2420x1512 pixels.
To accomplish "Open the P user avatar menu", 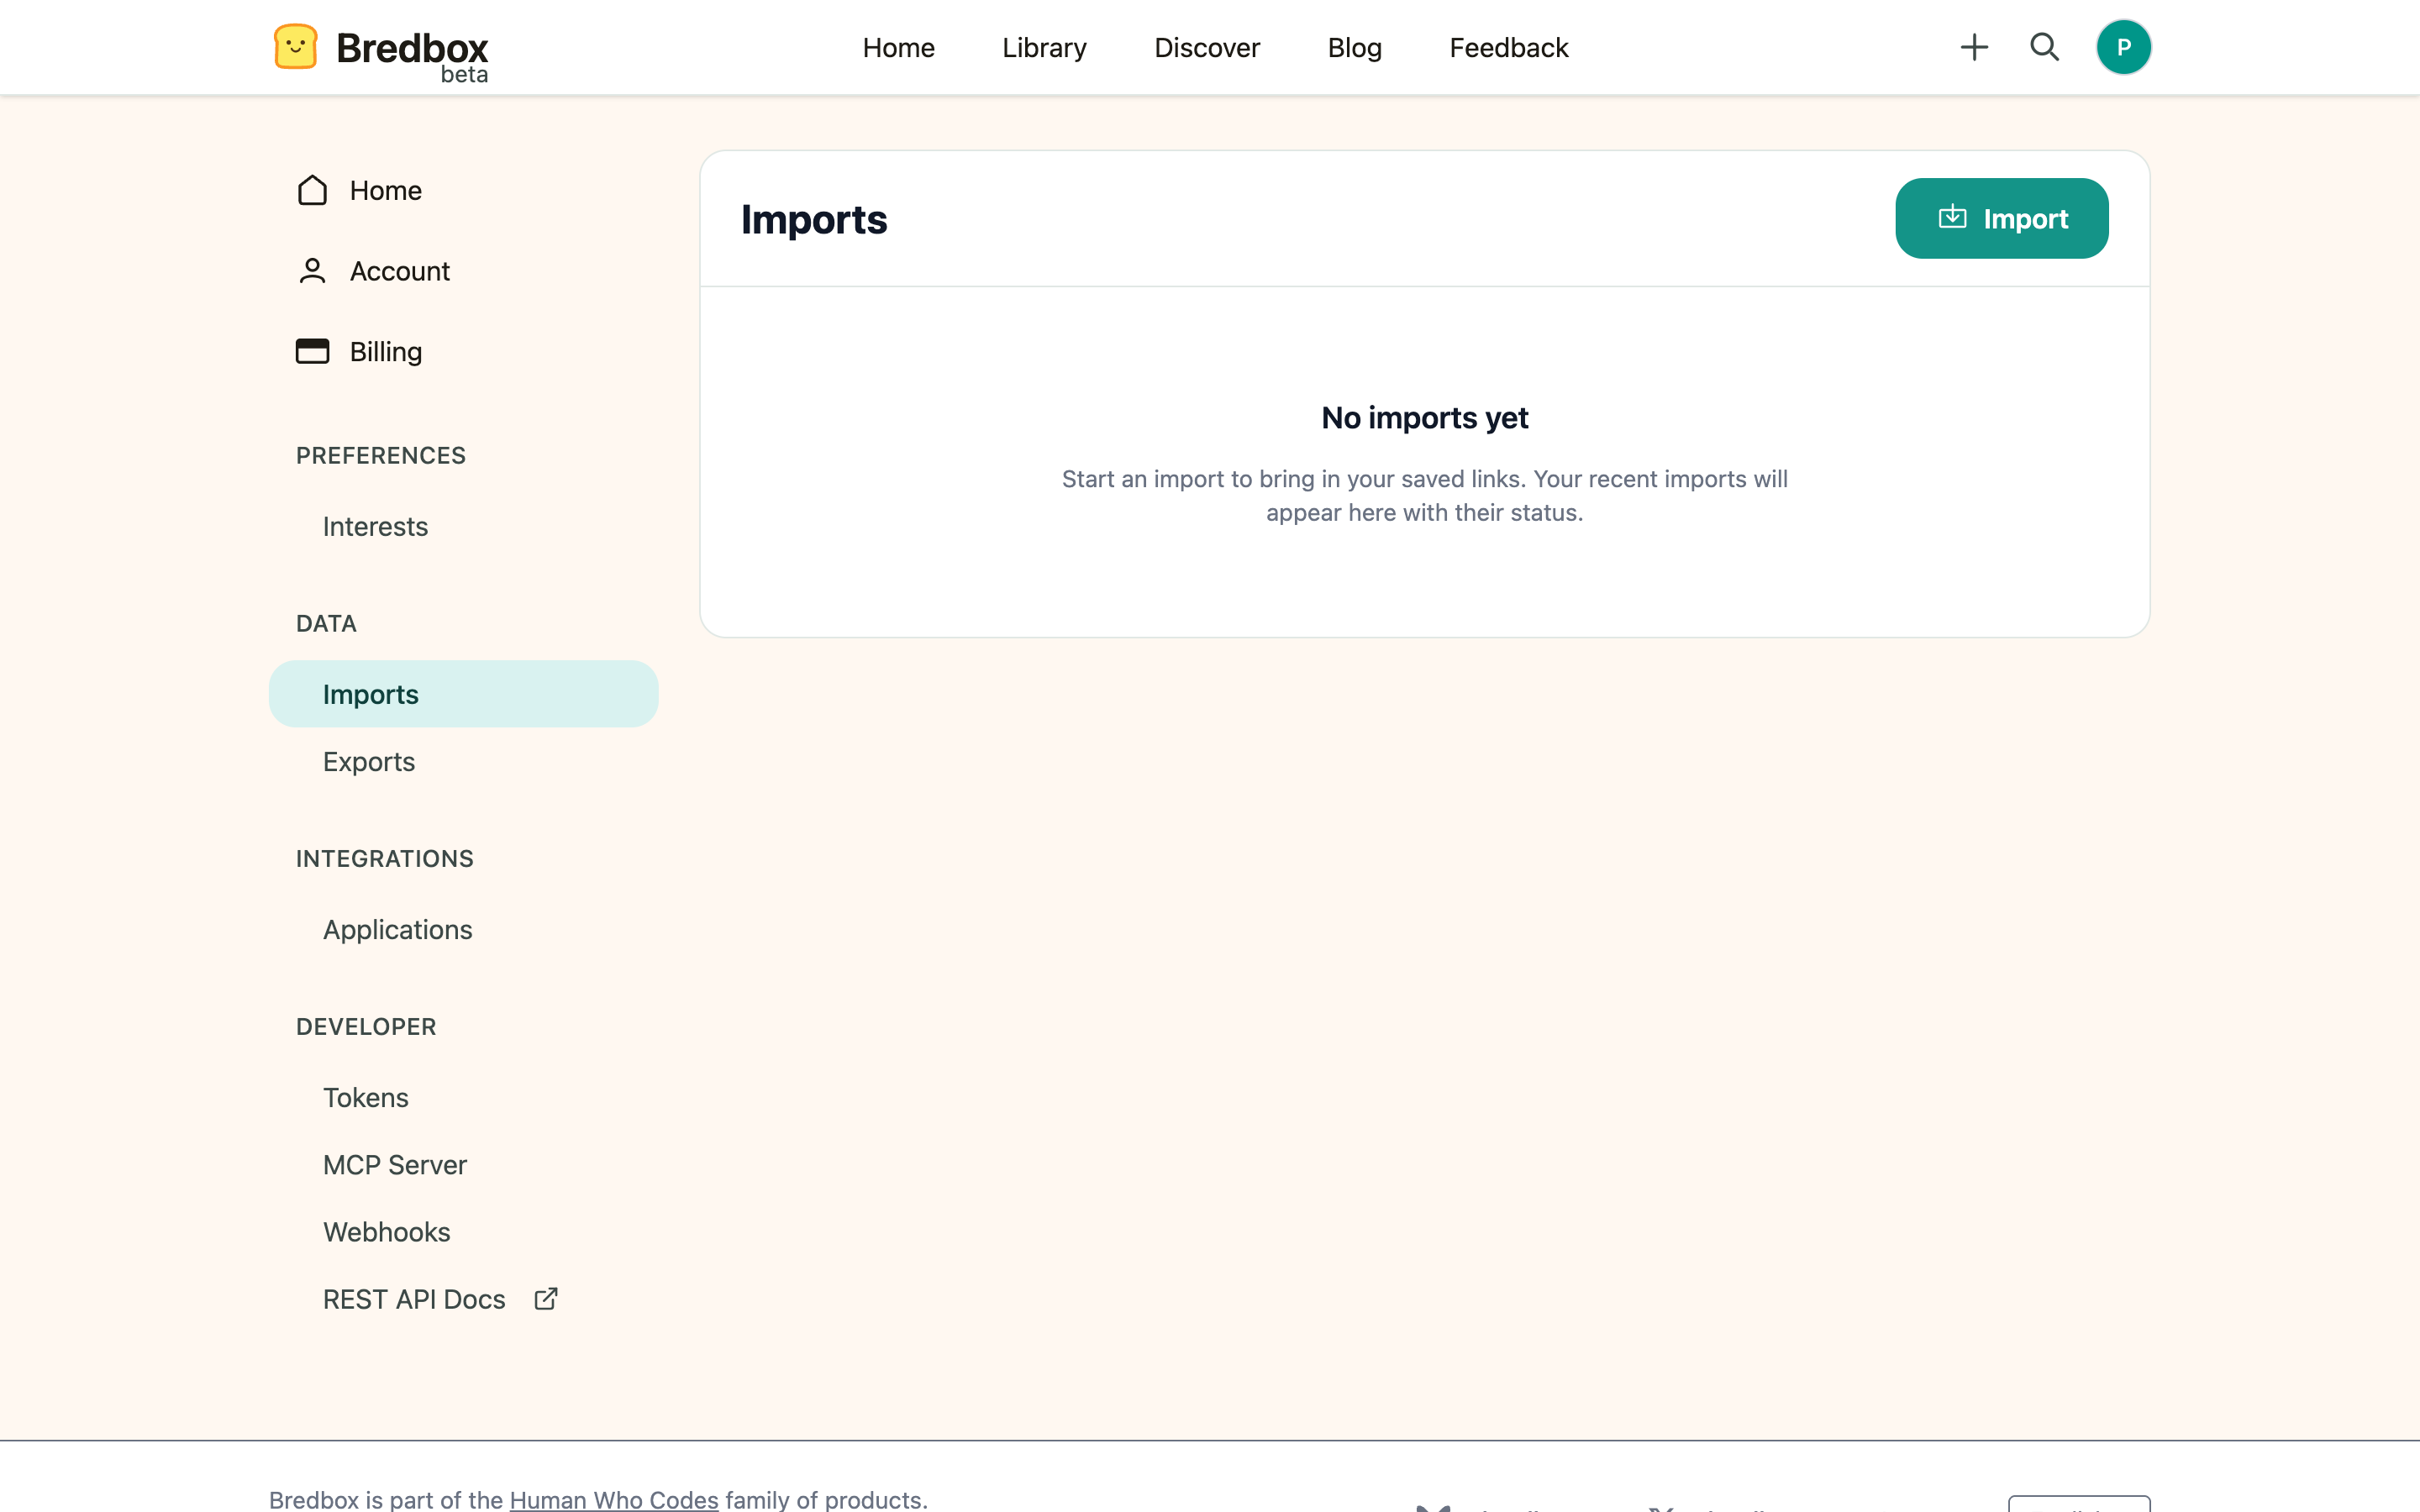I will tap(2123, 47).
